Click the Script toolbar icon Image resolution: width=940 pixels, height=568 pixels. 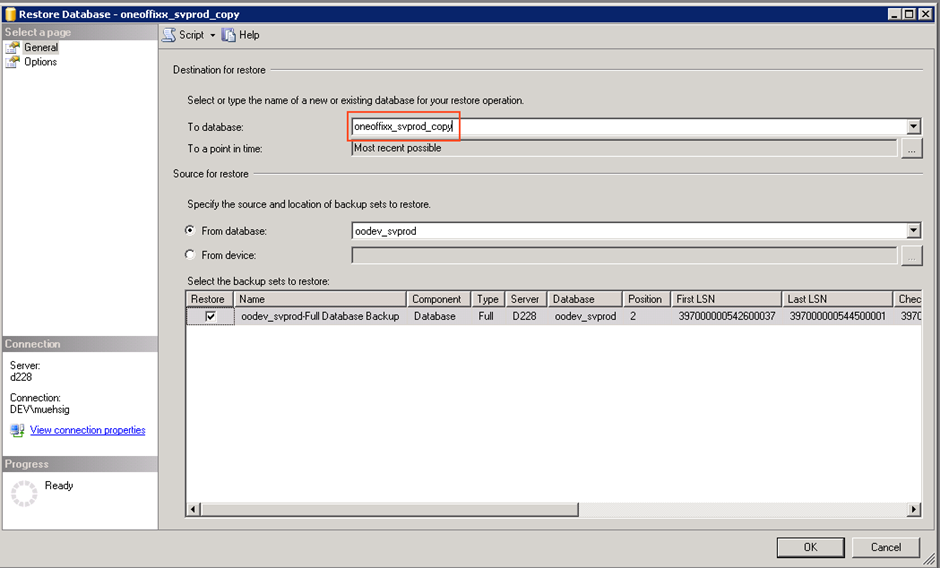169,35
